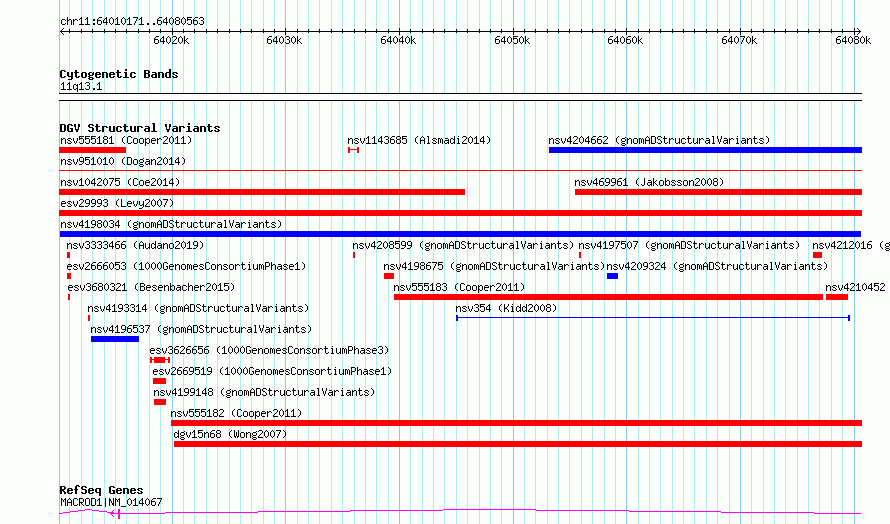Click the nsv4199148 gnomAD variant label
This screenshot has height=524, width=890.
265,392
